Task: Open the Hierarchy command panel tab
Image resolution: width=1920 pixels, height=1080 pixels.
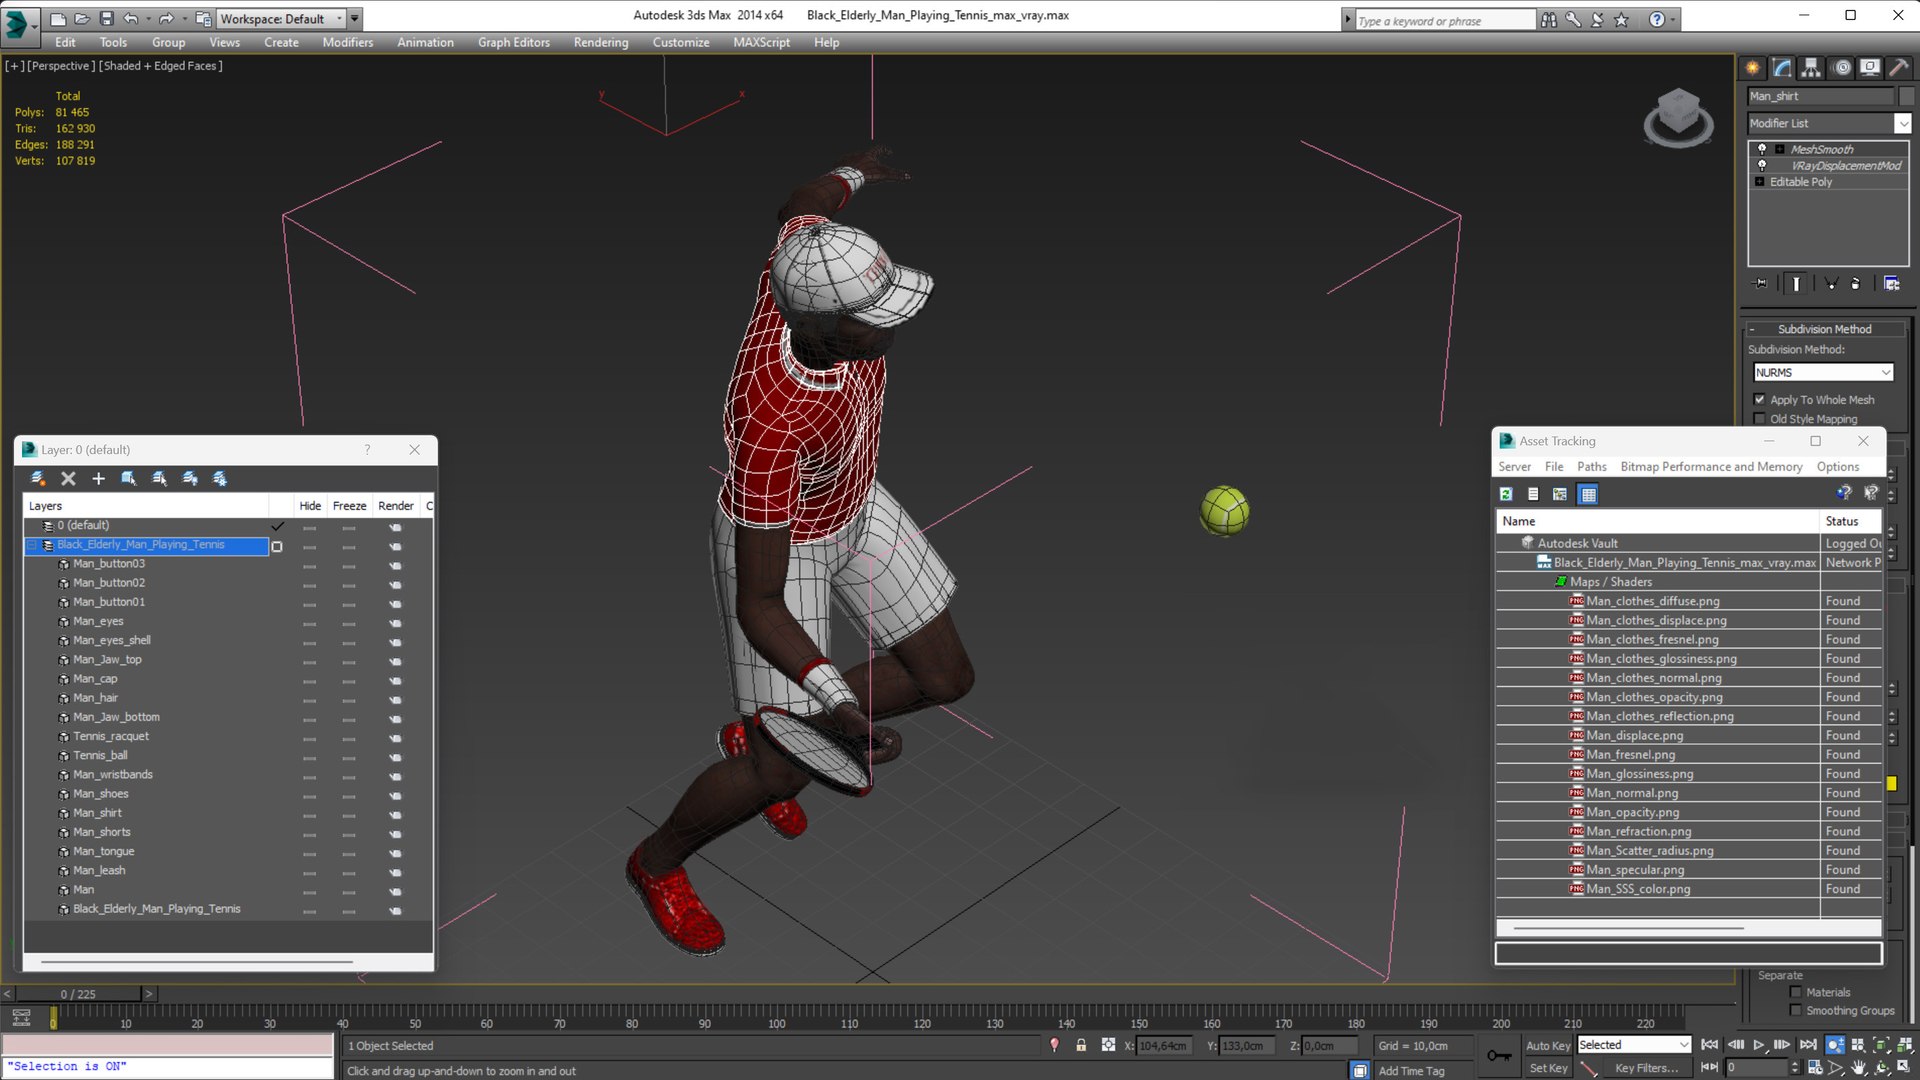Action: [1811, 67]
